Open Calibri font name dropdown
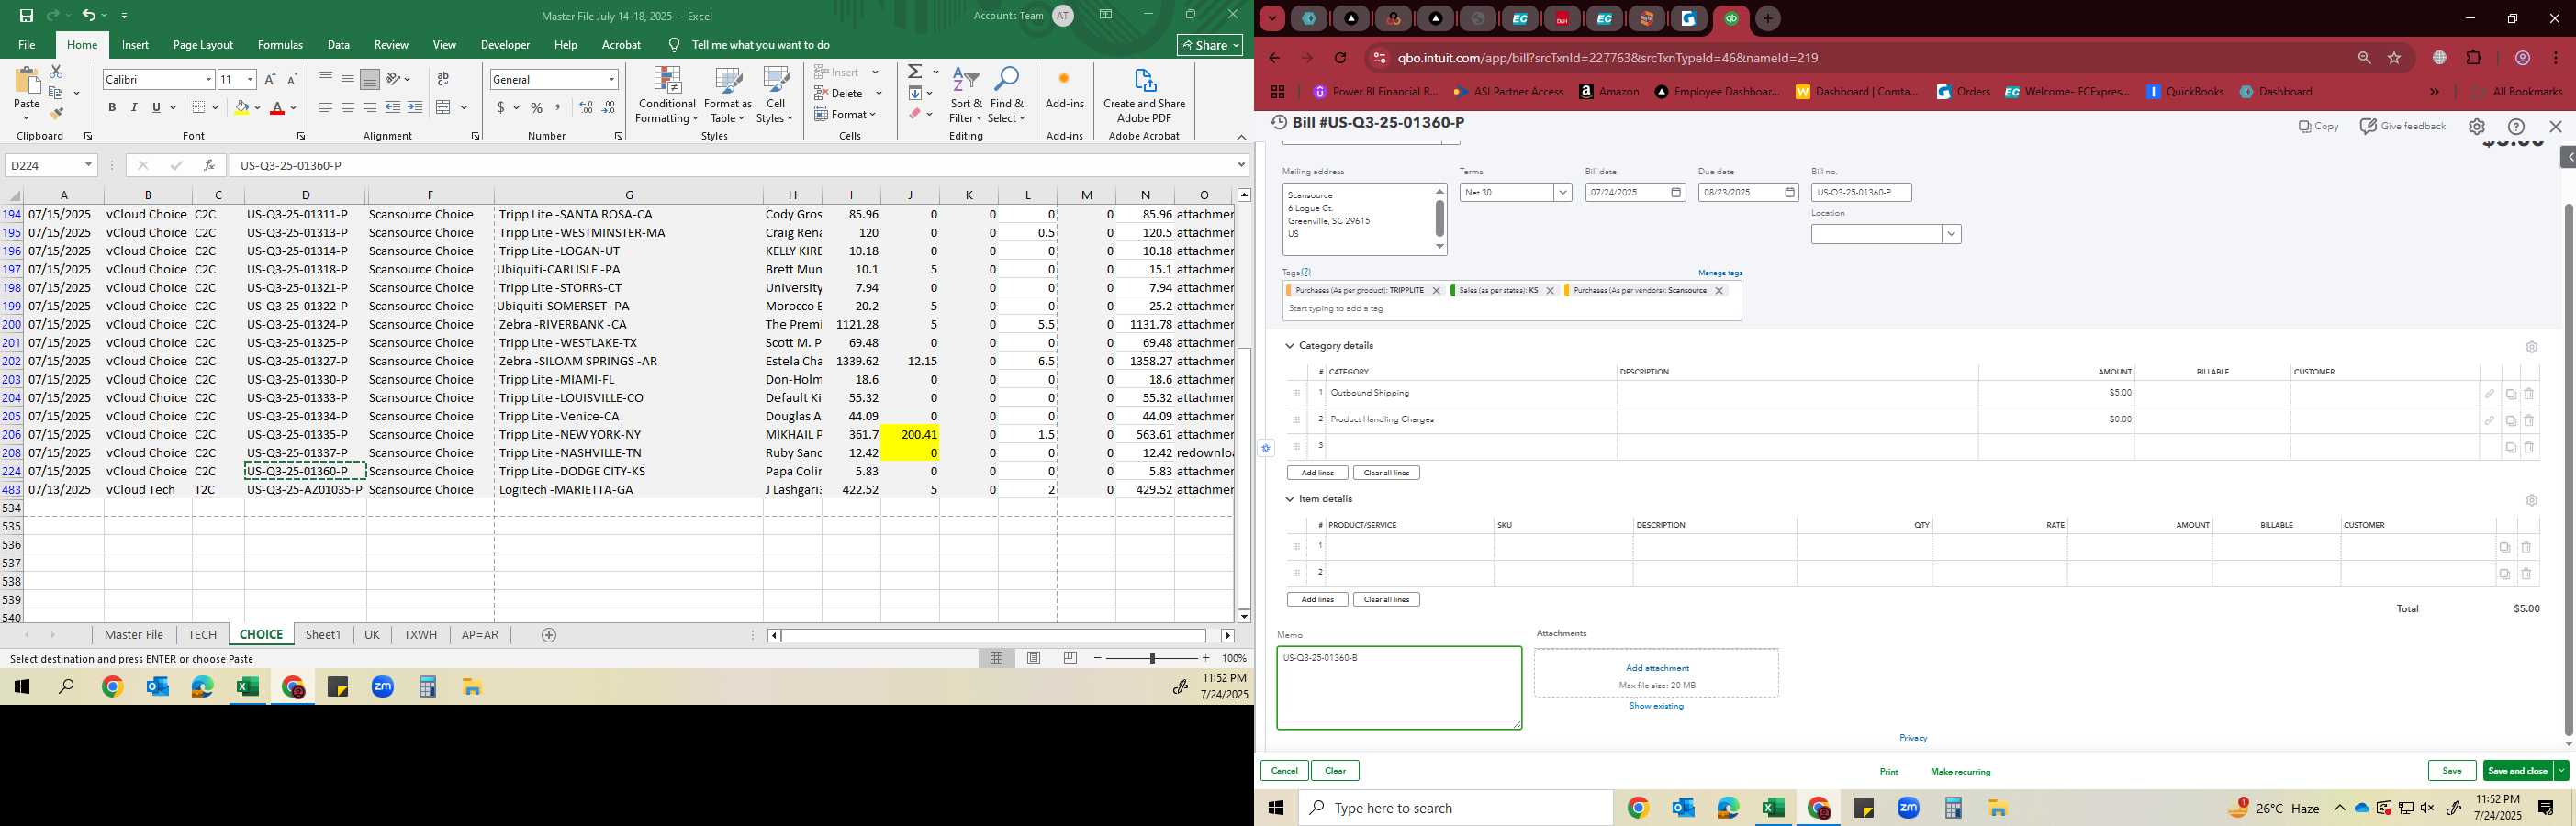This screenshot has width=2576, height=826. tap(208, 79)
